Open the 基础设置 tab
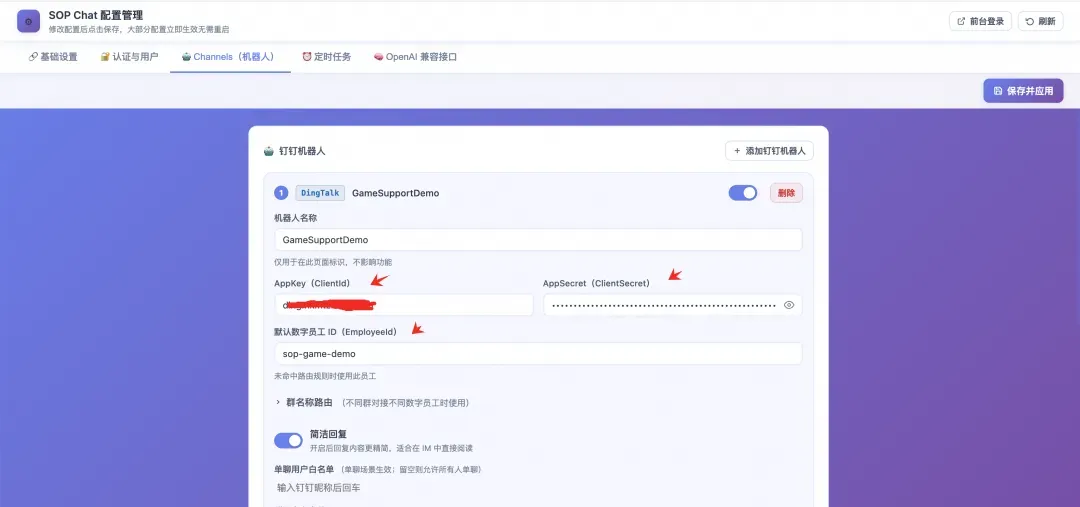 [x=53, y=57]
